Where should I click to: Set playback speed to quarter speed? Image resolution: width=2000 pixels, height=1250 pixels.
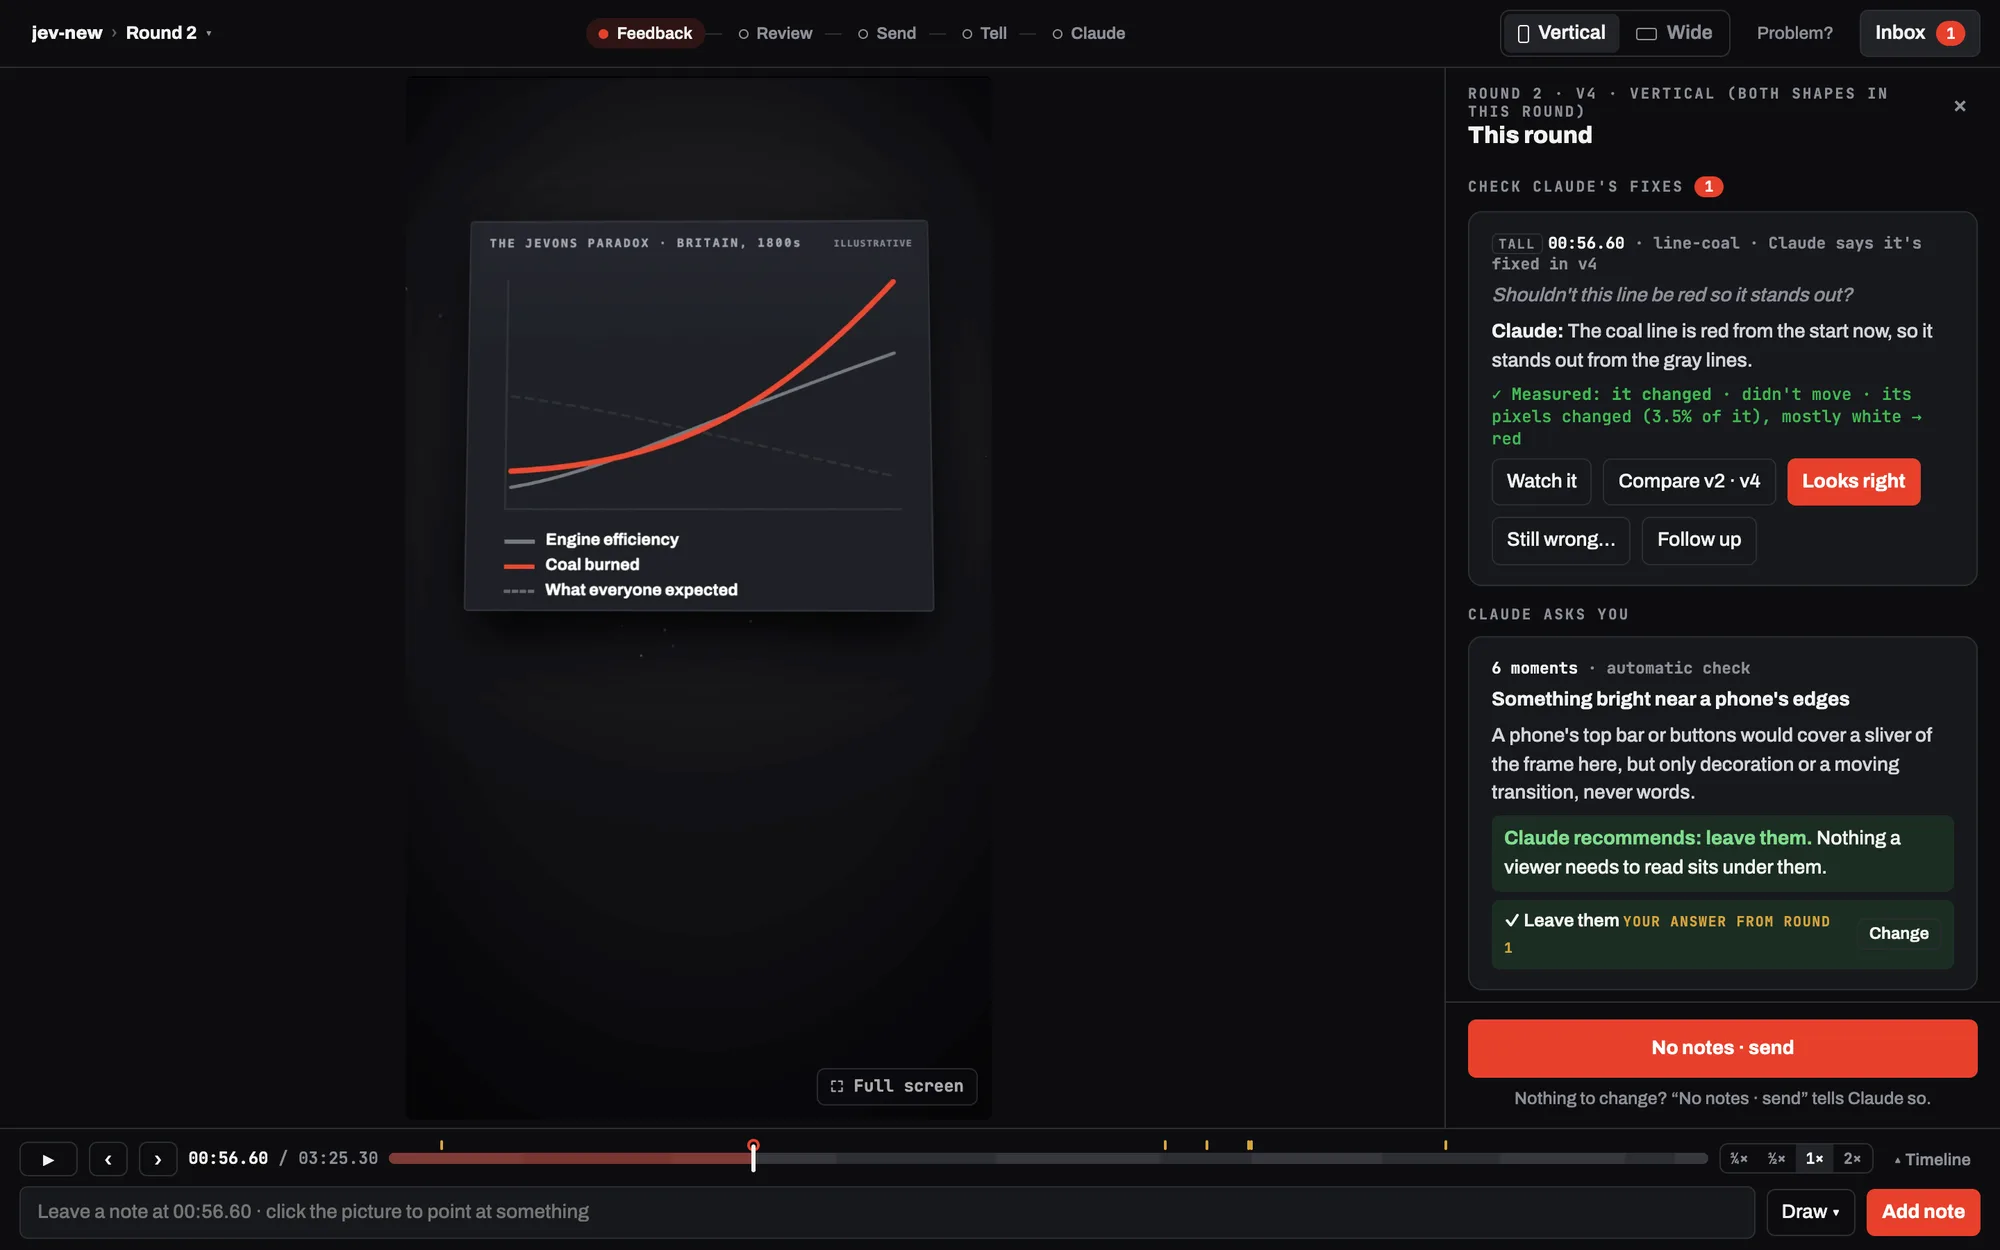[x=1739, y=1159]
